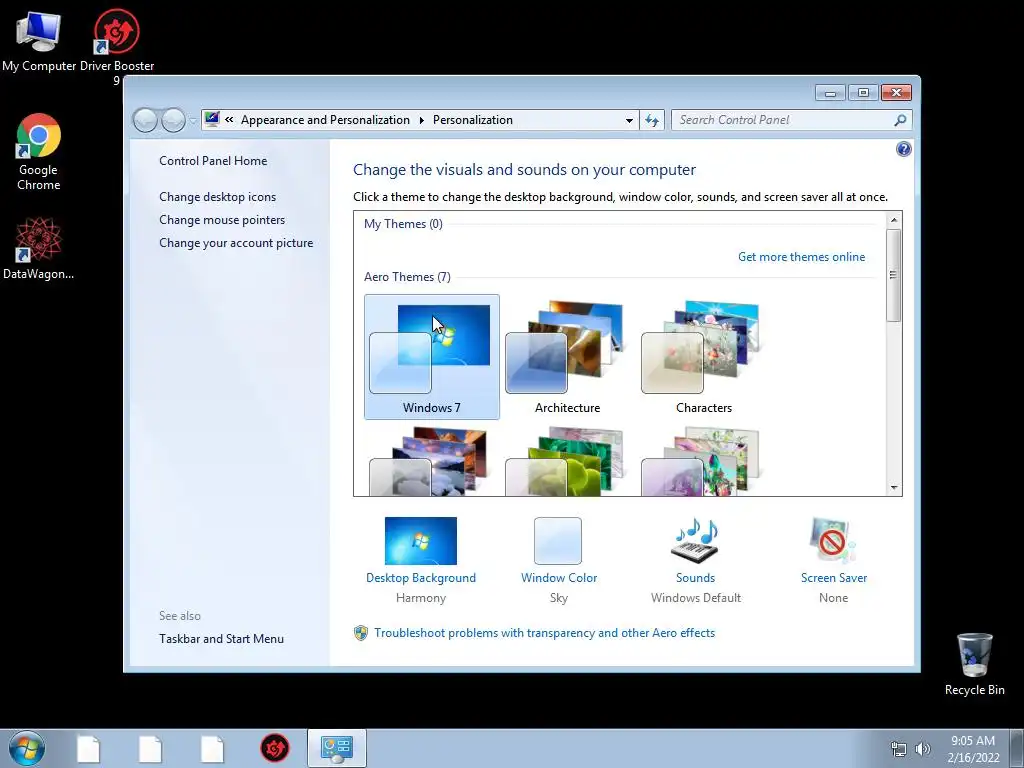Open Driver Booster from the taskbar

[x=274, y=748]
